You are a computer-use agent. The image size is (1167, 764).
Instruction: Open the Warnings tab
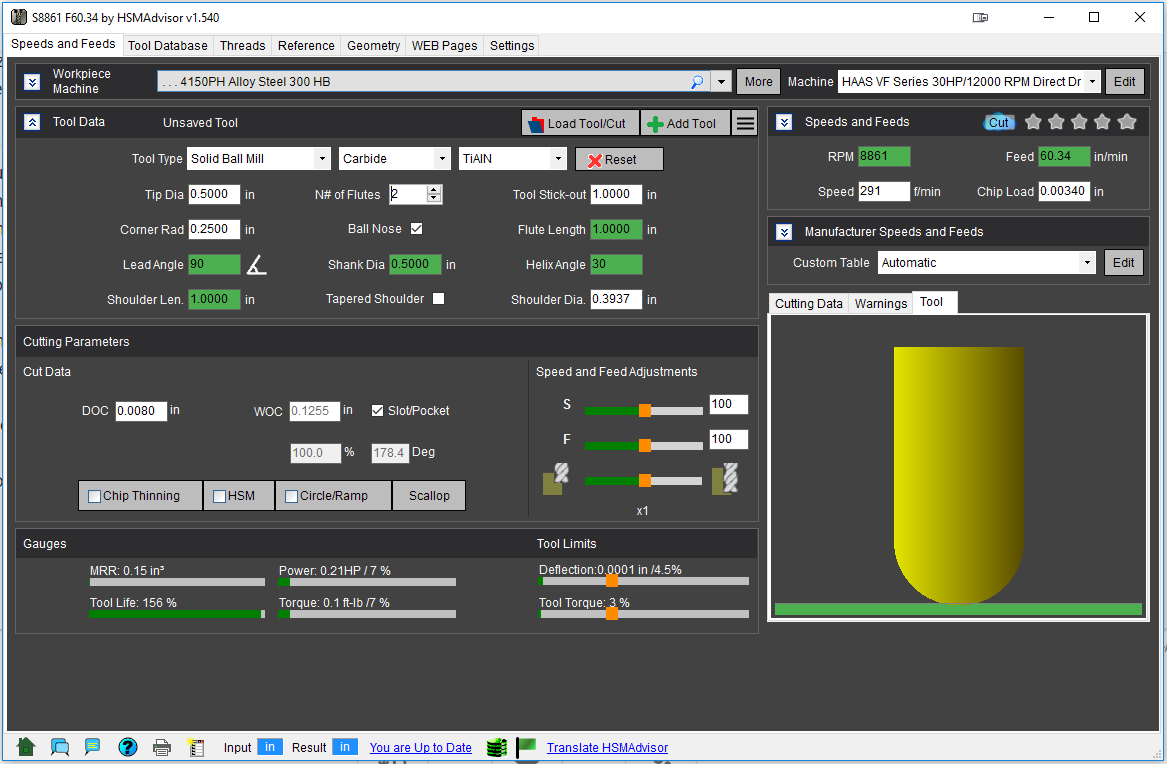[x=880, y=304]
